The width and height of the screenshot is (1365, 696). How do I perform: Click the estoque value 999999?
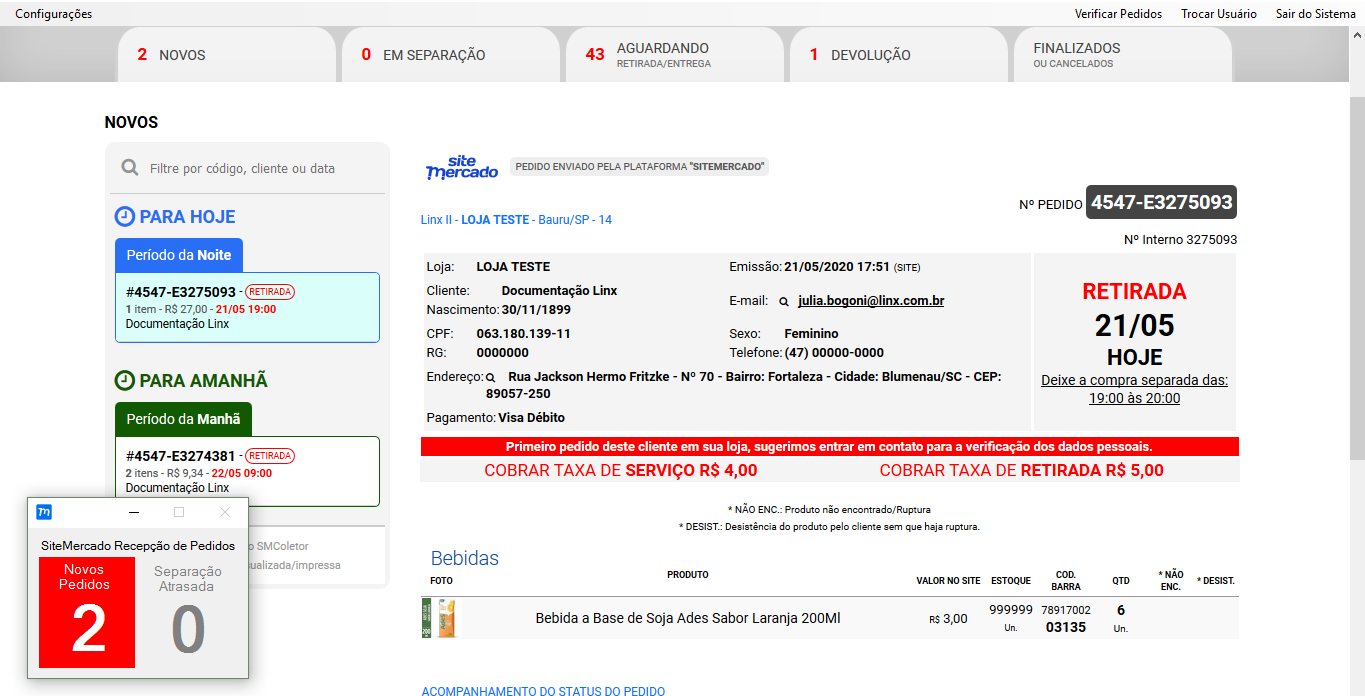click(1011, 609)
